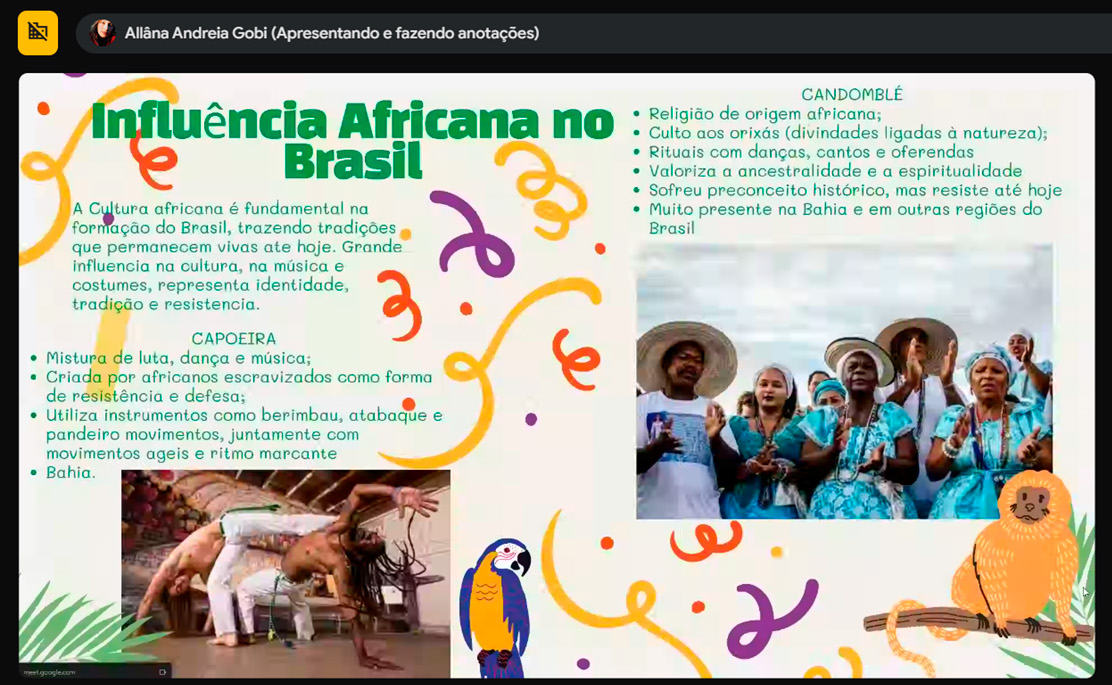1112x685 pixels.
Task: Click Allâna Andreia Gobi's profile avatar
Action: [102, 33]
